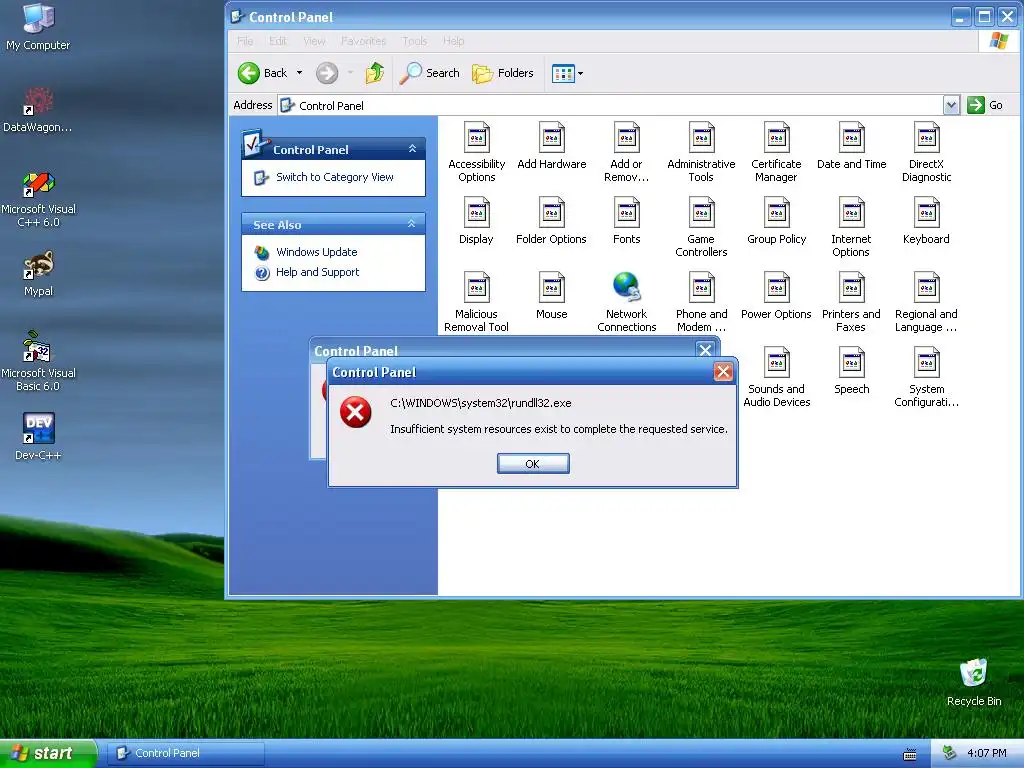Open the Recycle Bin
Viewport: 1024px width, 768px height.
tap(973, 682)
